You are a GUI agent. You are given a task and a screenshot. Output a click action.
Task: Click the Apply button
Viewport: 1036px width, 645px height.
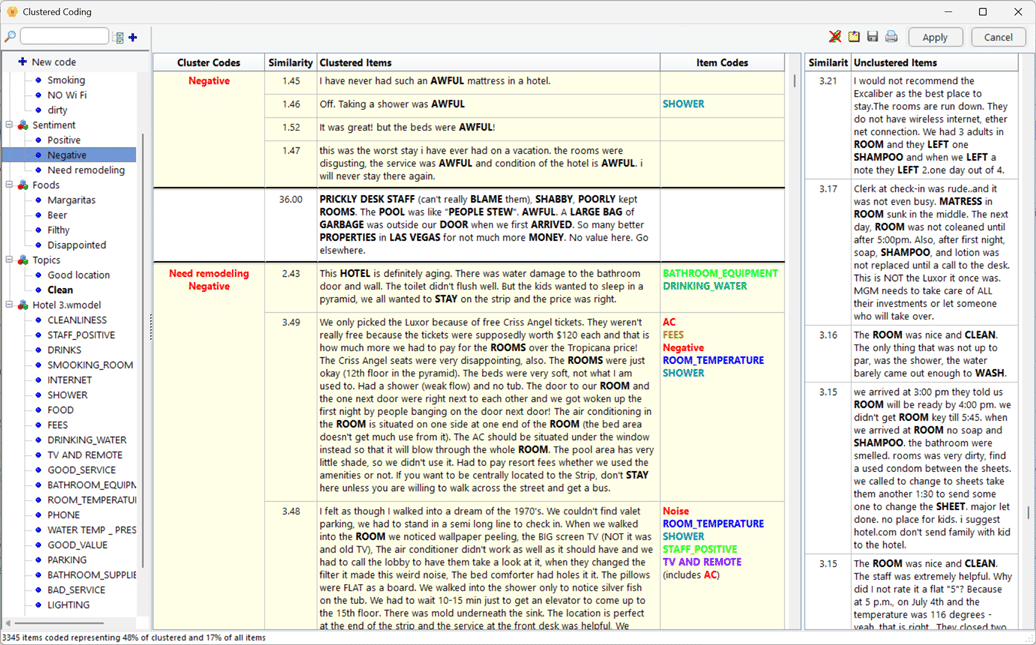pos(935,37)
